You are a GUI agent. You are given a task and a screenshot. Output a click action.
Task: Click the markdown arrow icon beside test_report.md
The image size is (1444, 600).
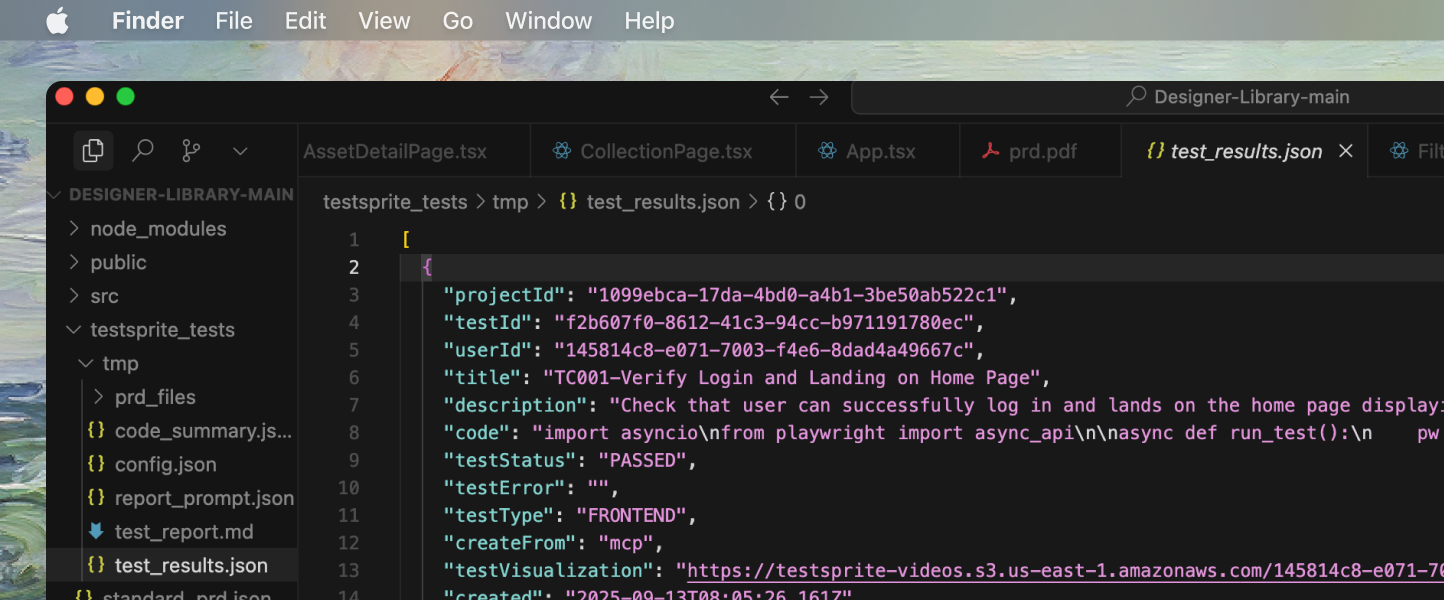(96, 531)
